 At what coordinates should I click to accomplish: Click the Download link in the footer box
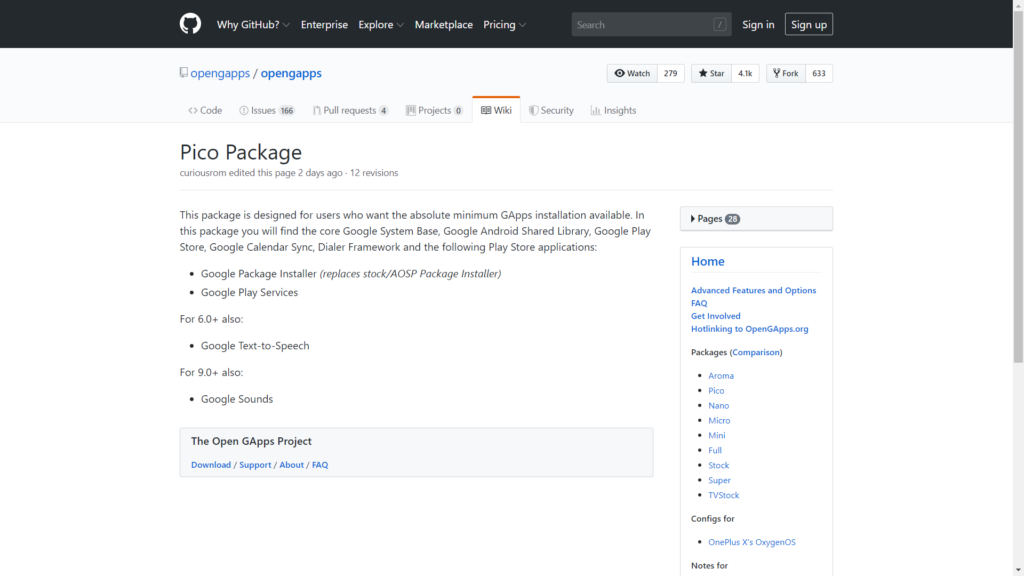click(211, 466)
